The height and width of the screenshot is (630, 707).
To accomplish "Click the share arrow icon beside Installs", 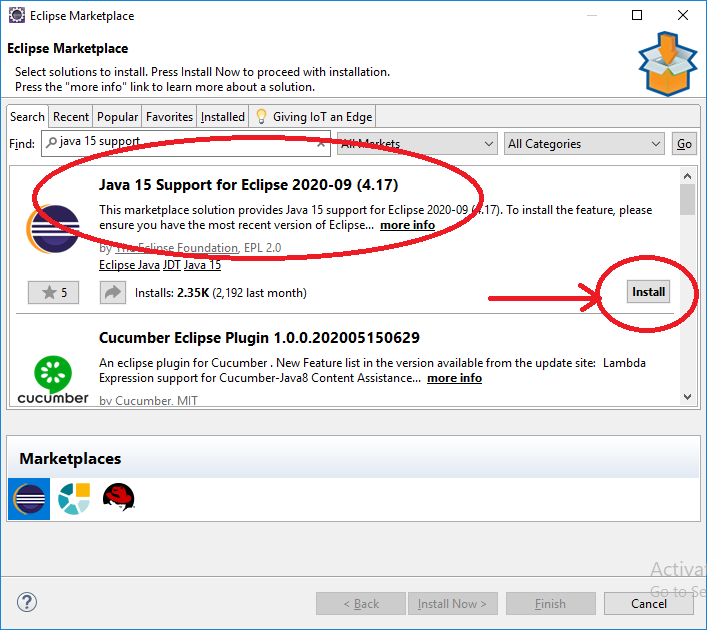I will pos(113,293).
